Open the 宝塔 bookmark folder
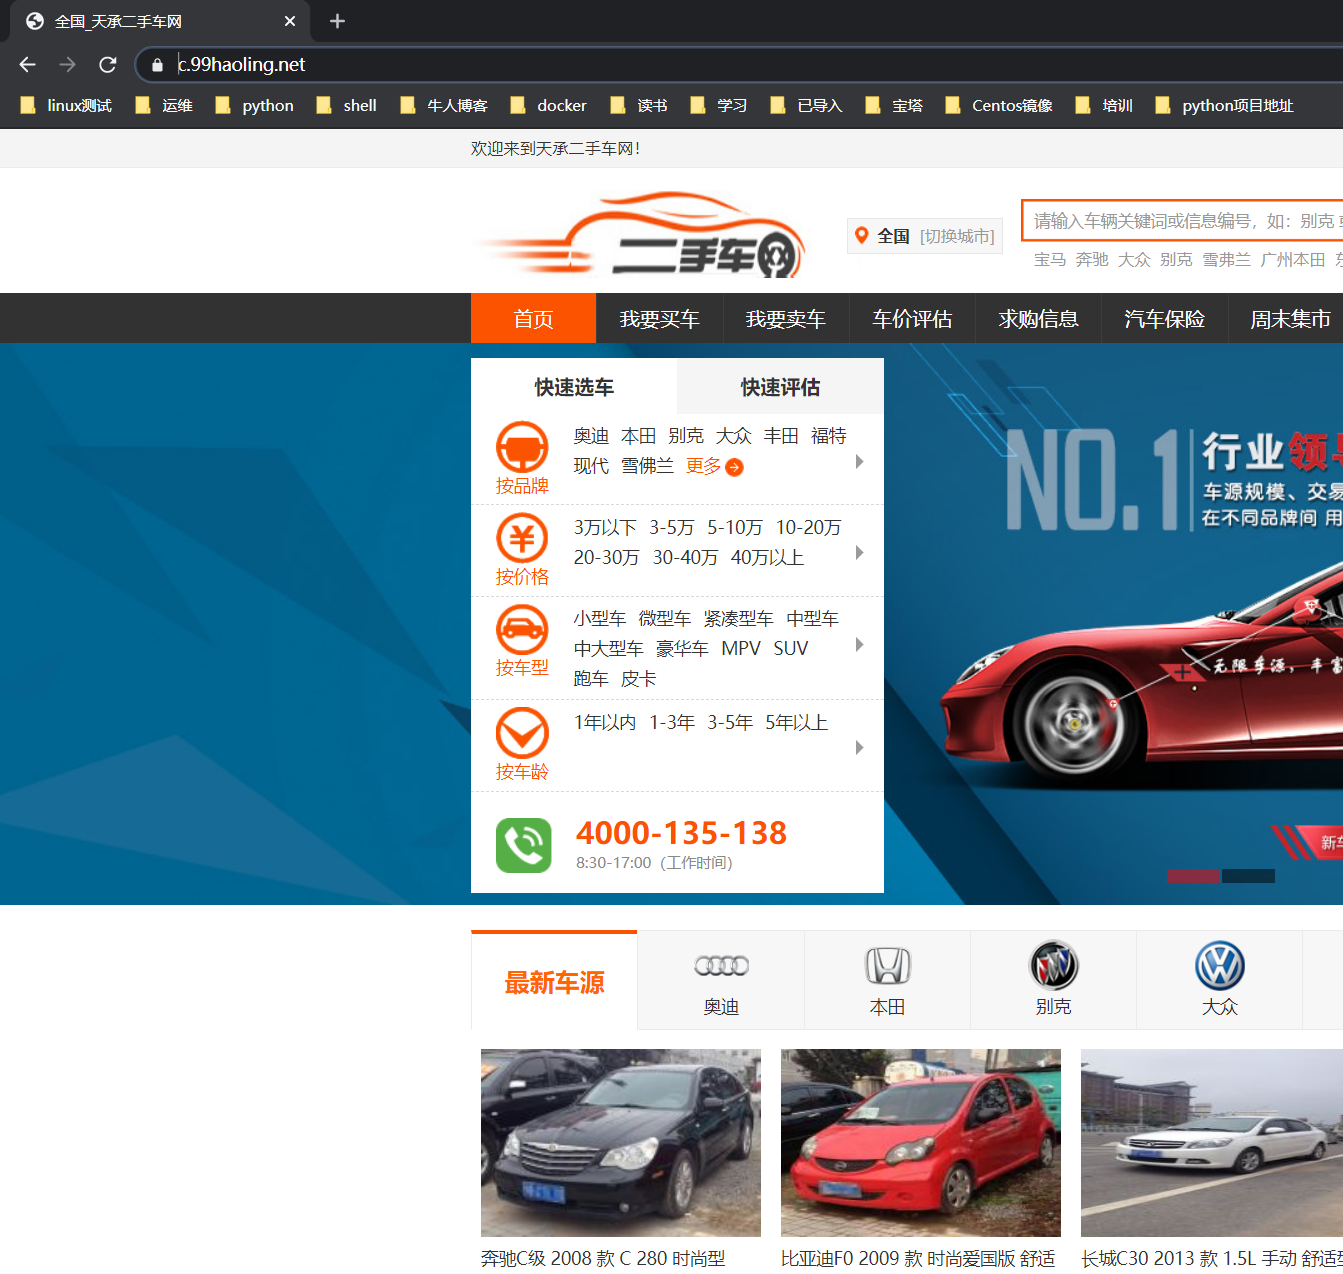Viewport: 1343px width, 1274px height. pos(894,105)
